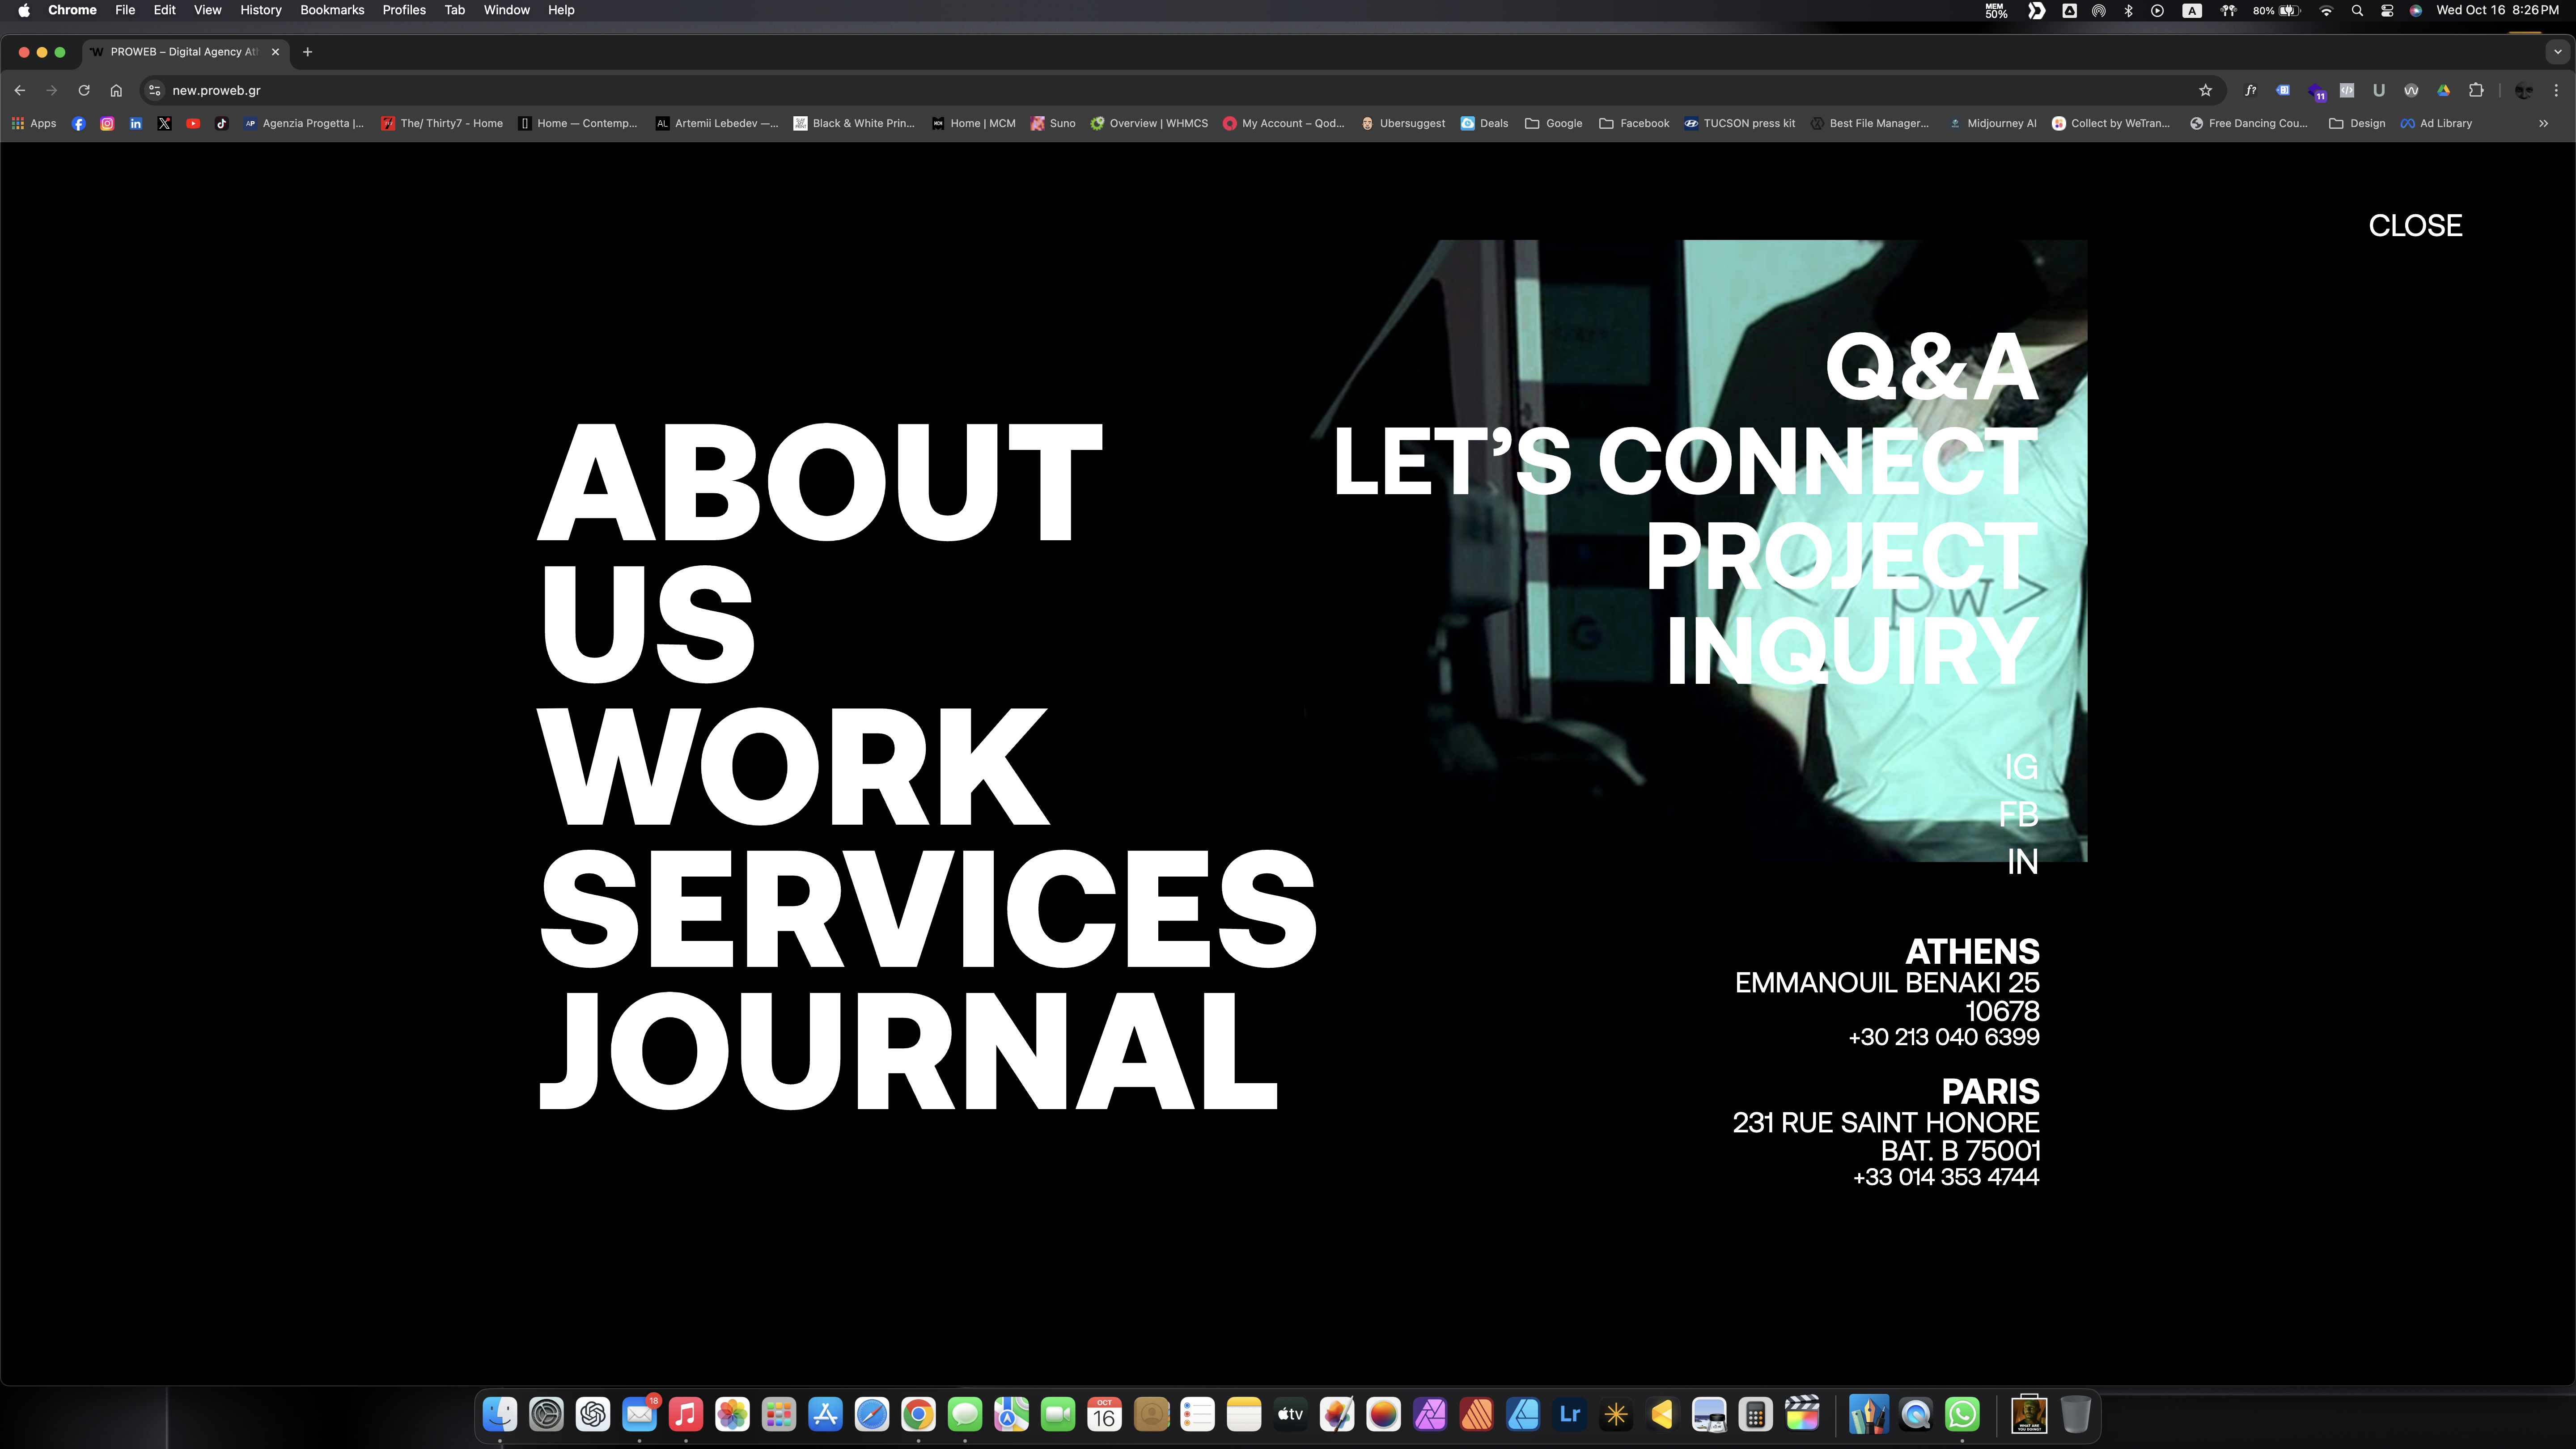Show hidden bookmarks with the double chevron

(x=2543, y=123)
